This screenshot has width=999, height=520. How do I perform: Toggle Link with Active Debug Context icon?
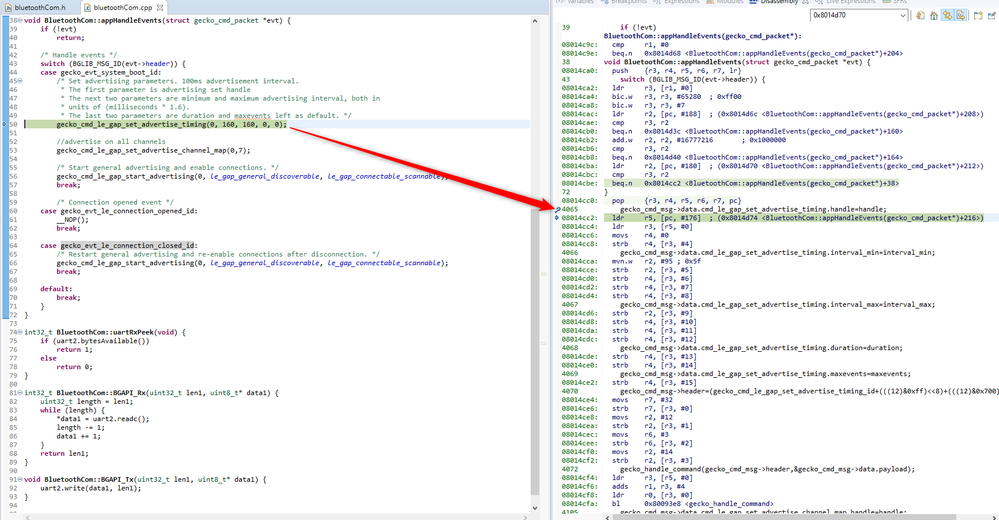tap(947, 15)
